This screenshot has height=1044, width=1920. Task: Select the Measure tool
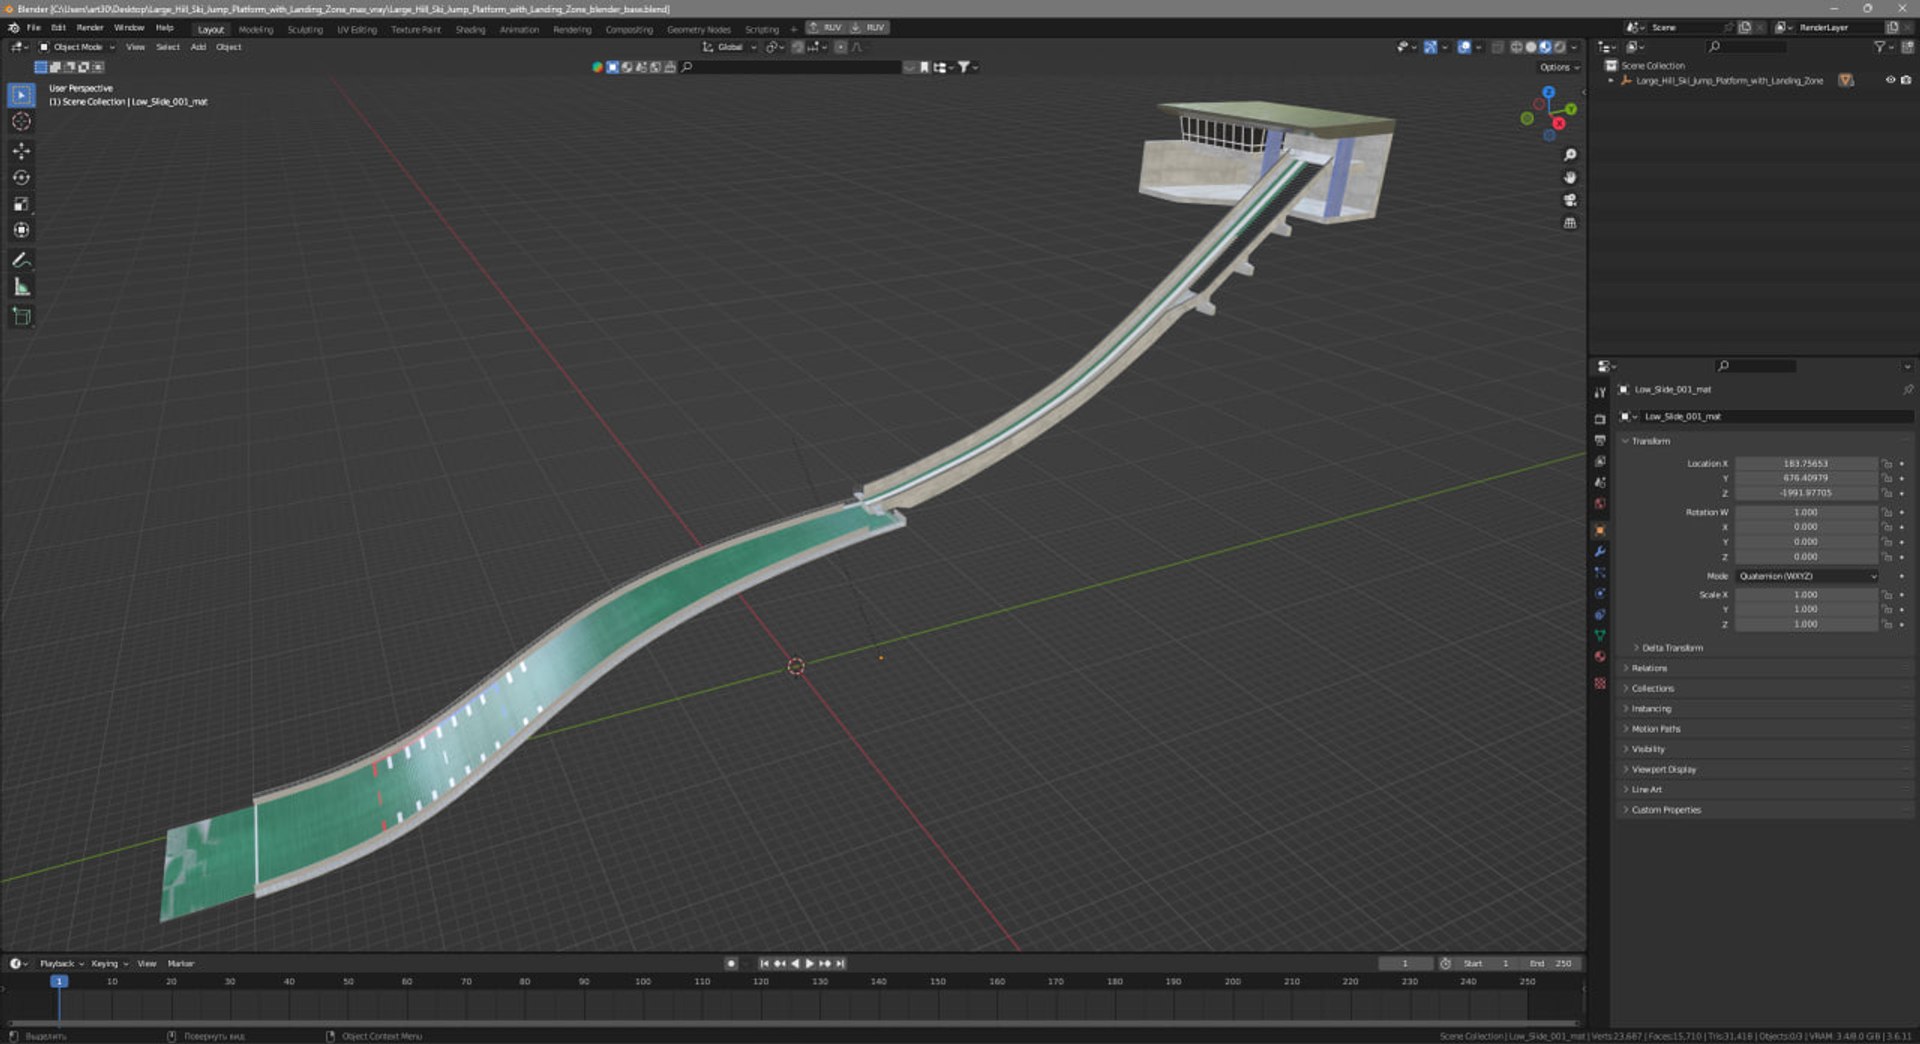tap(21, 287)
